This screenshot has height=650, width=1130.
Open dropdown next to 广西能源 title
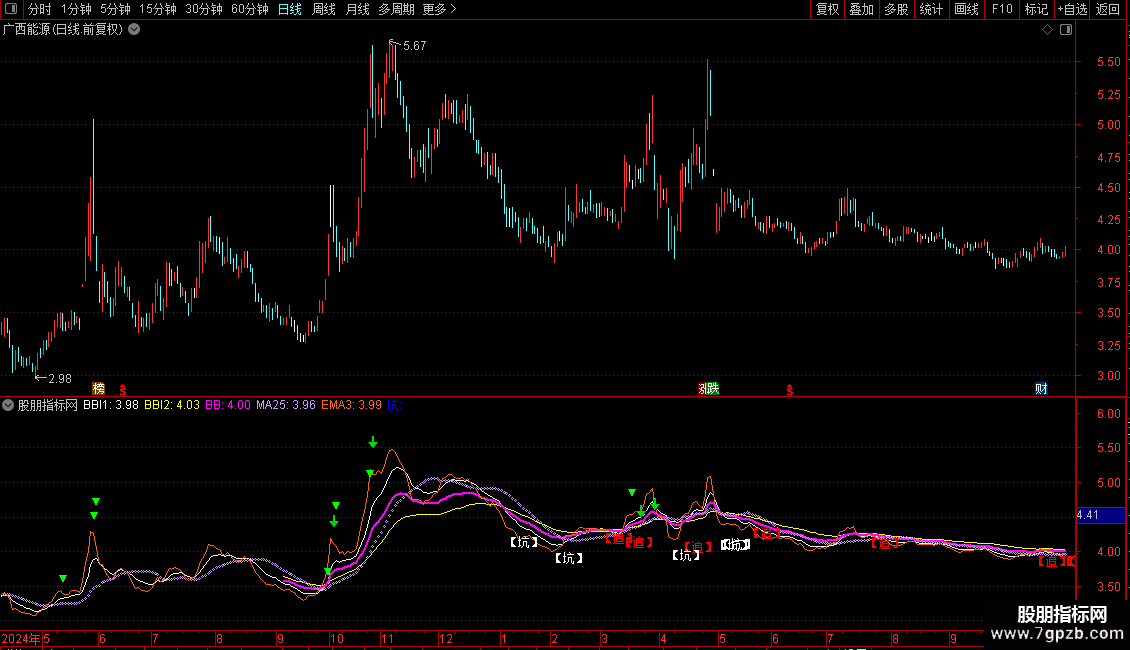(134, 30)
